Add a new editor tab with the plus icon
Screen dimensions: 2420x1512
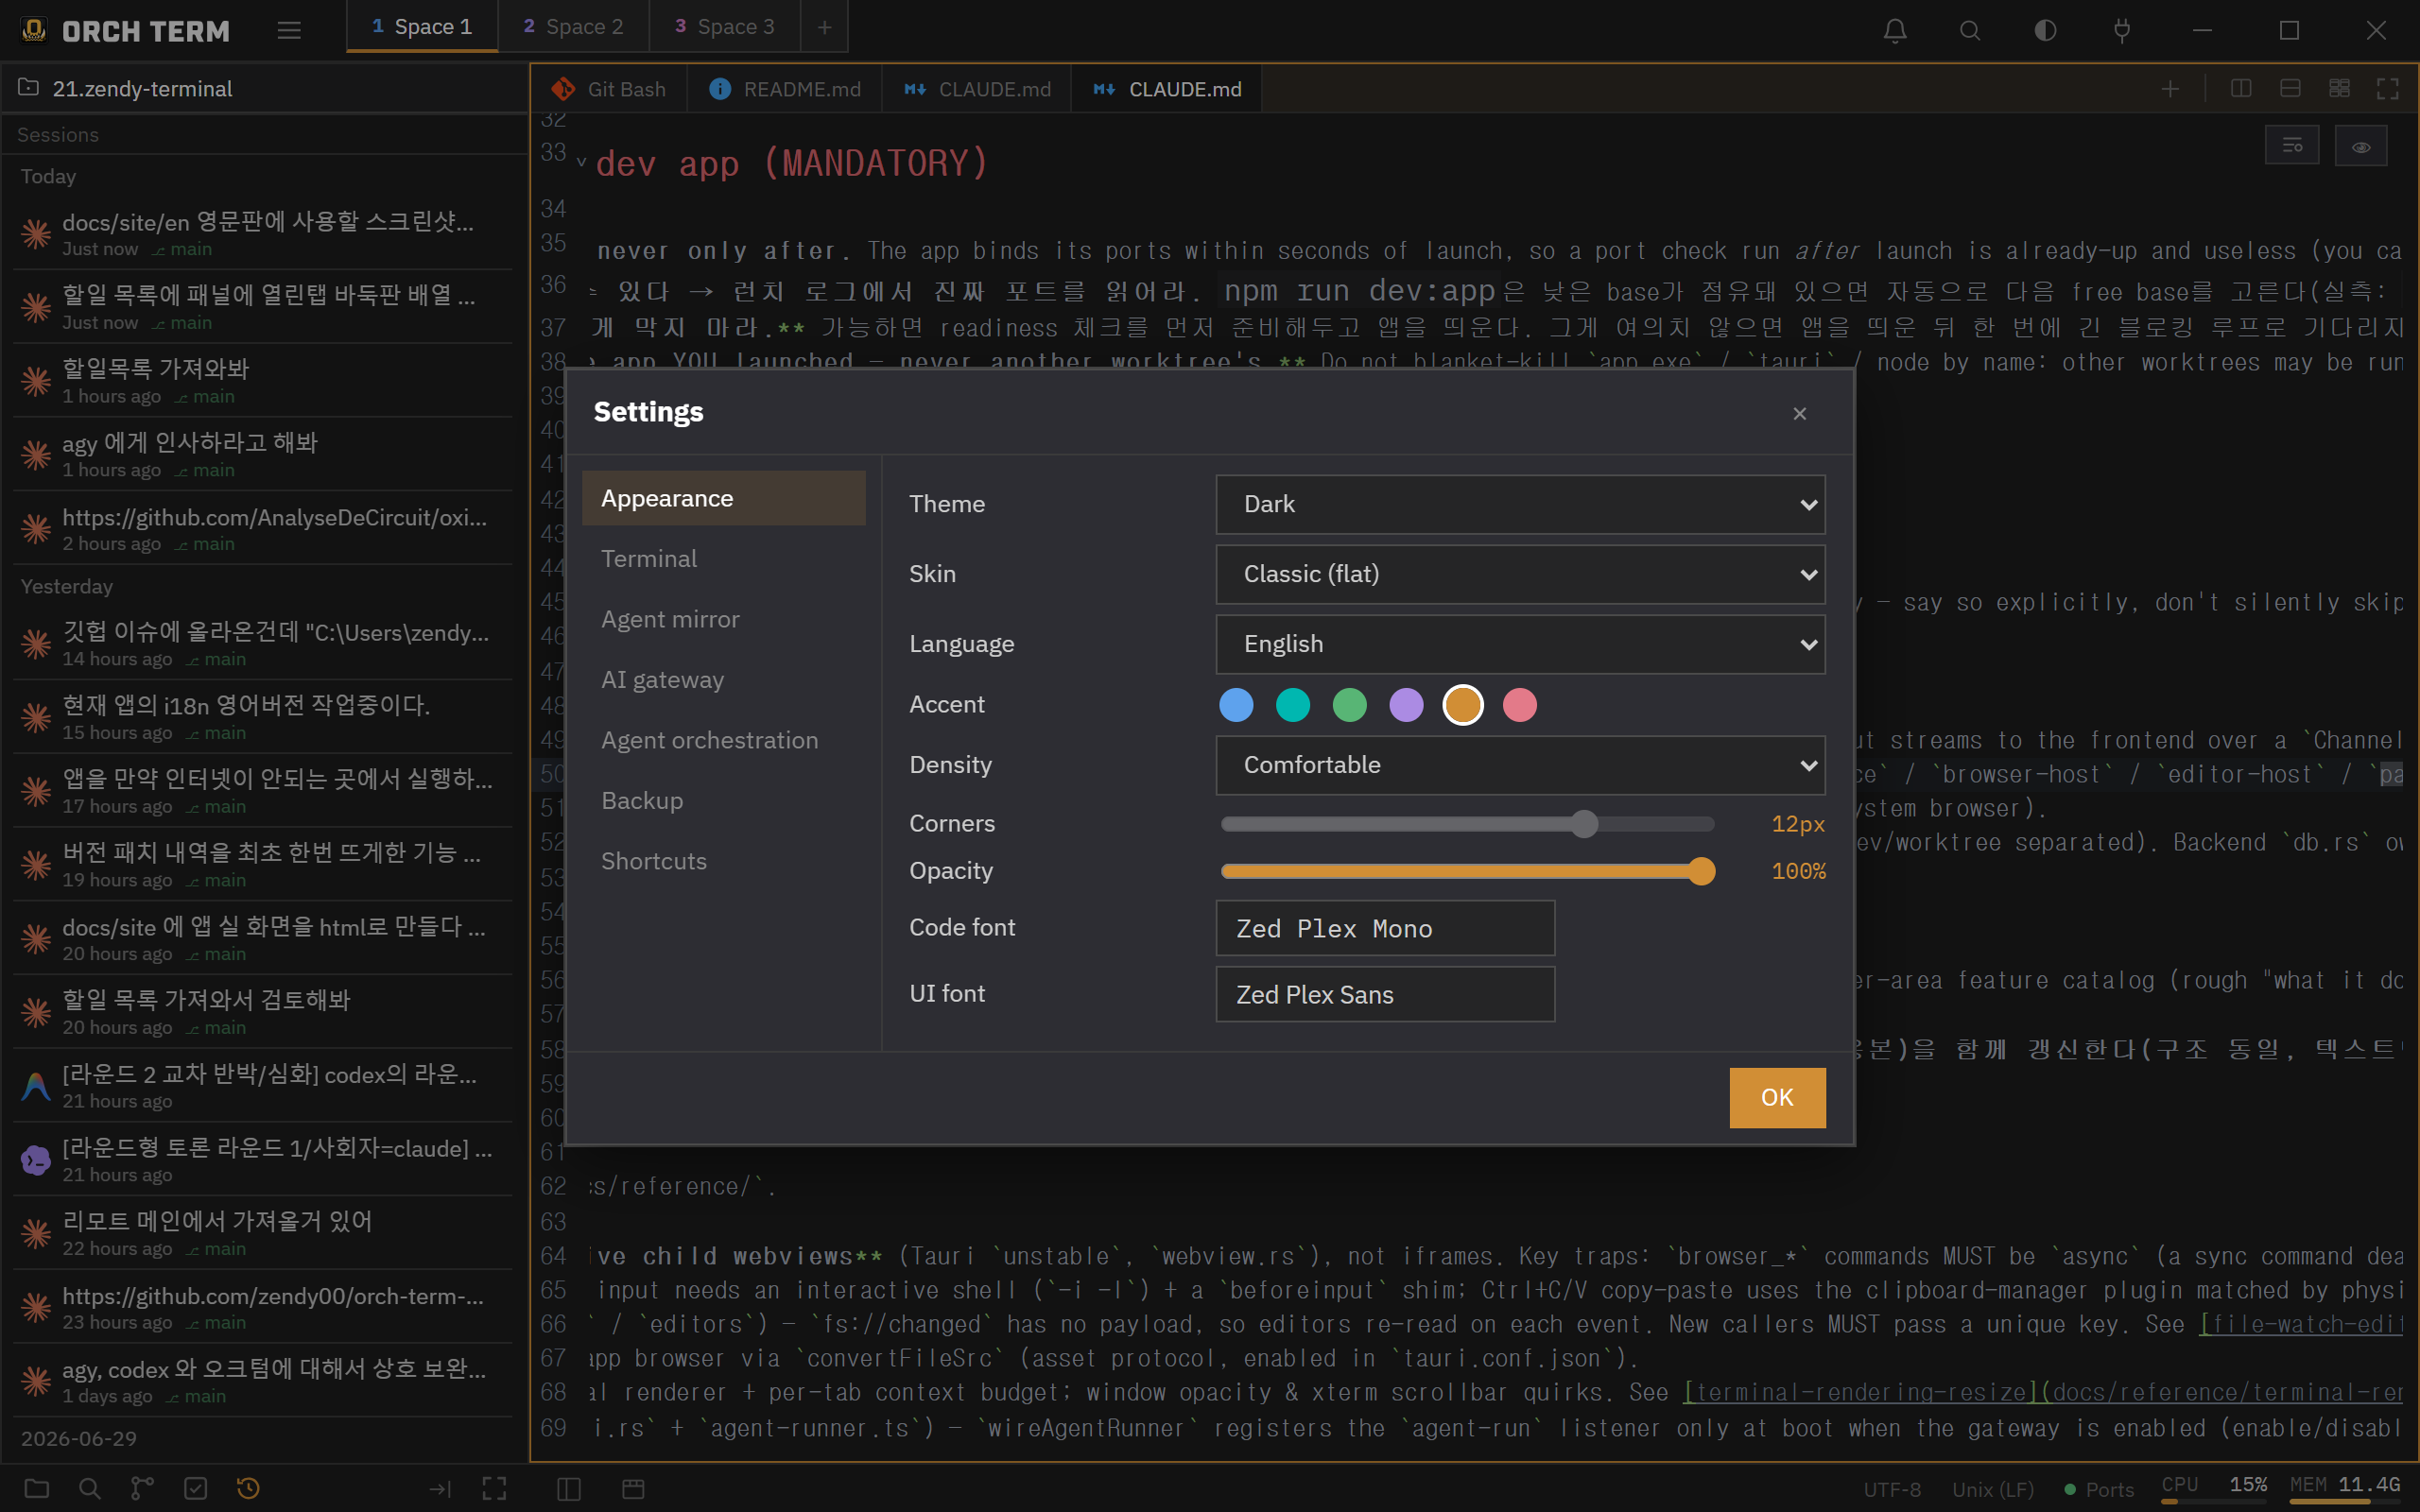point(2170,89)
